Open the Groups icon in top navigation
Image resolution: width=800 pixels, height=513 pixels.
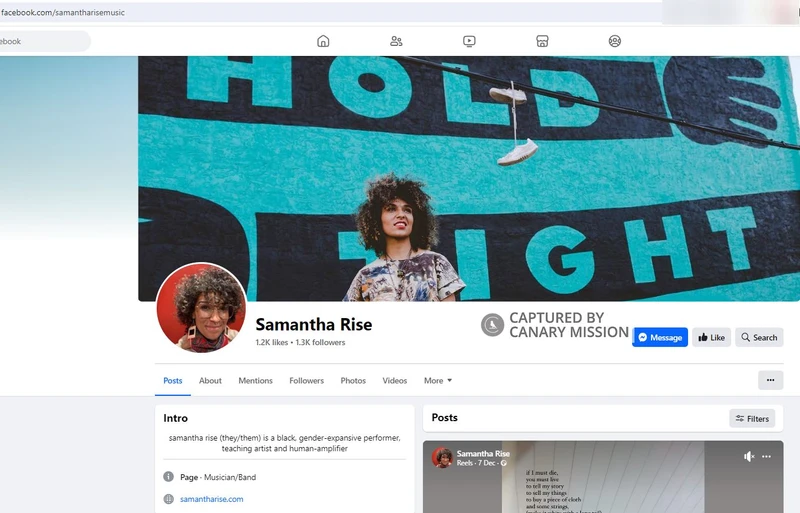pos(615,41)
